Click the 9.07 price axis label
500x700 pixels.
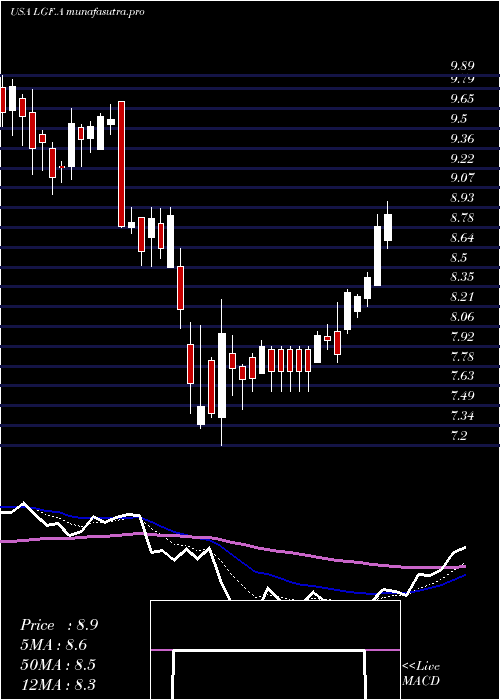coord(462,178)
